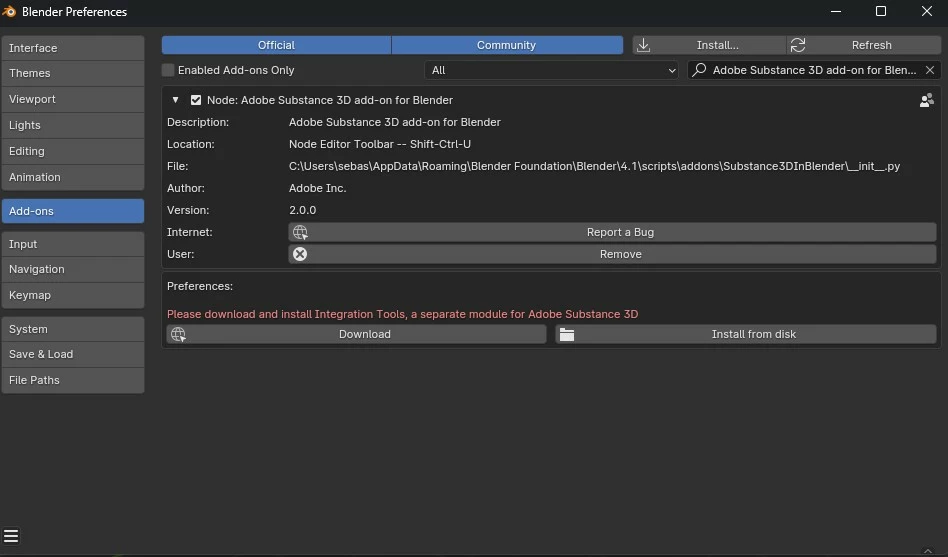Image resolution: width=948 pixels, height=557 pixels.
Task: Click the X icon on Remove
Action: pyautogui.click(x=300, y=254)
